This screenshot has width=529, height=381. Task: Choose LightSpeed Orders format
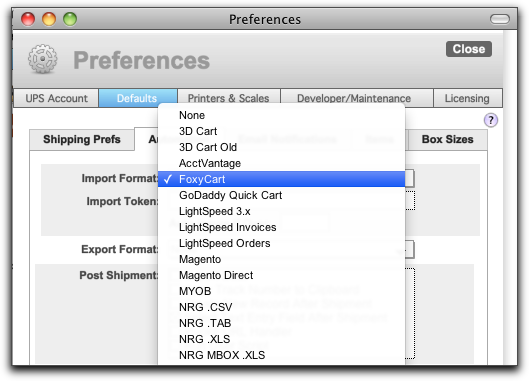[x=281, y=243]
